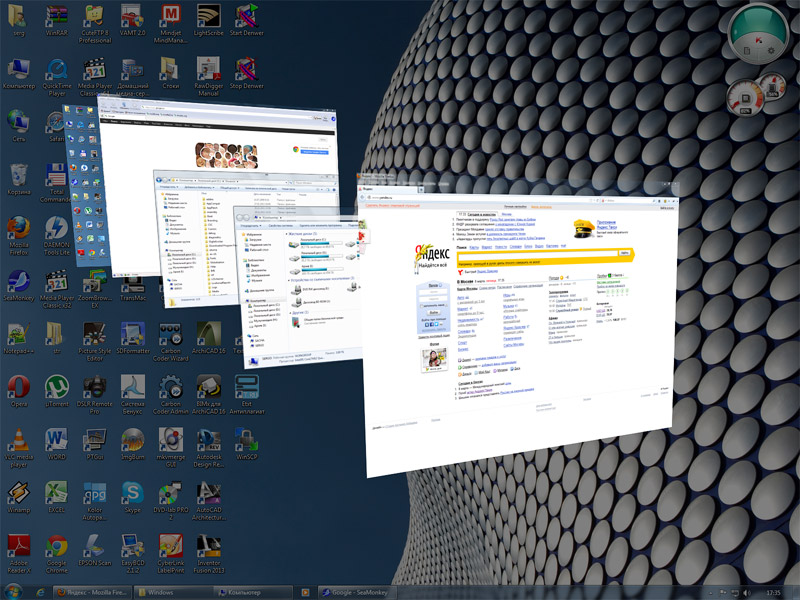Click the volume icon in system tray
800x600 pixels.
point(747,592)
